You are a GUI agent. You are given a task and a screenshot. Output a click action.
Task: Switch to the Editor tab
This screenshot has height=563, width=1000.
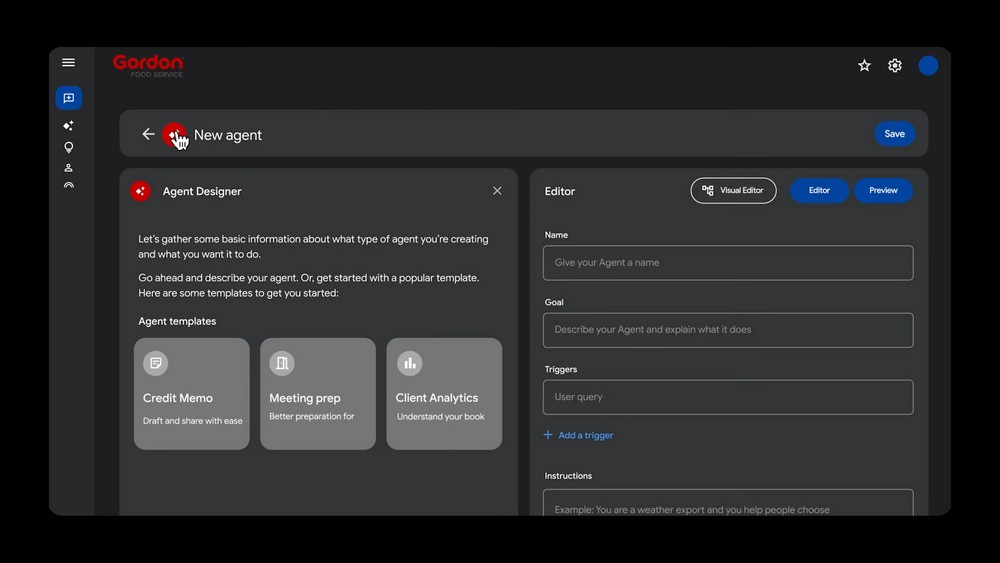tap(819, 191)
